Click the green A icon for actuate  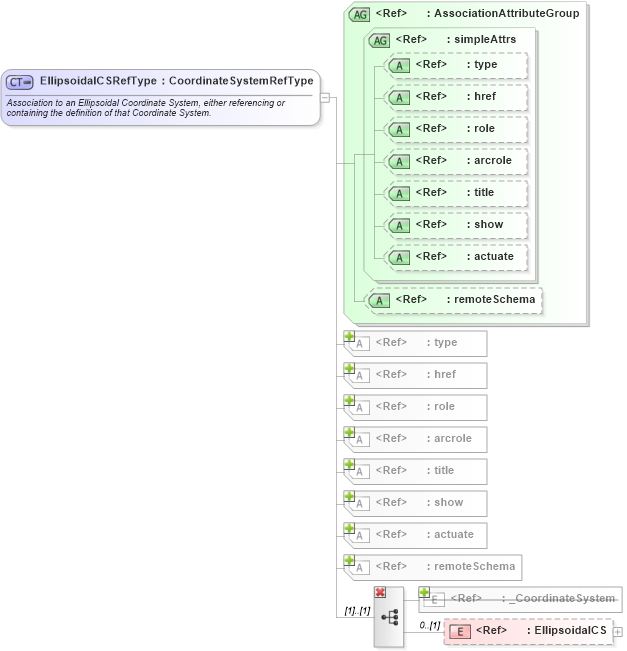click(399, 257)
